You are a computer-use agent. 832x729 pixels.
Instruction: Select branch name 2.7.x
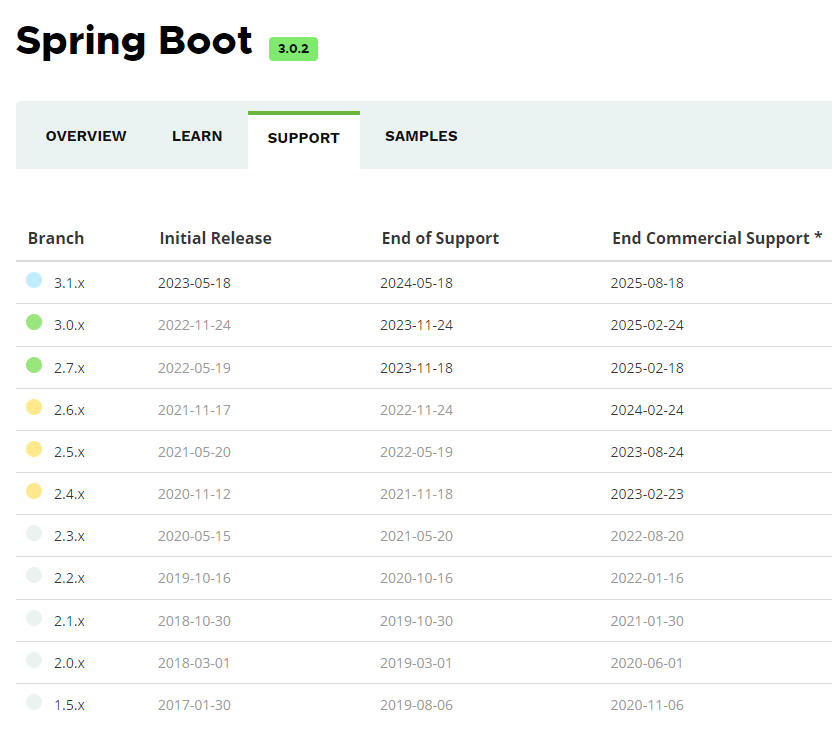(70, 368)
